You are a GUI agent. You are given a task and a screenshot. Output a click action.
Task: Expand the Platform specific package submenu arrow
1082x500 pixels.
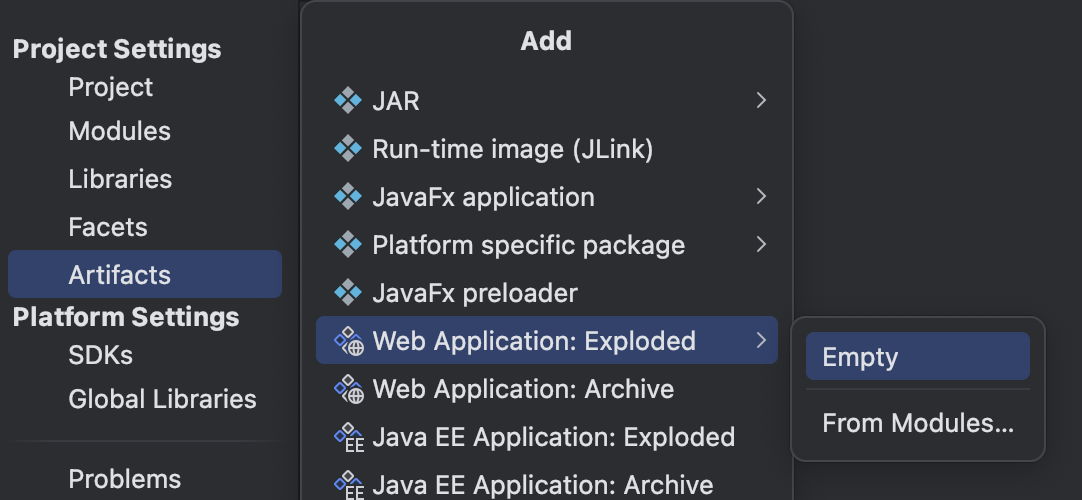761,245
